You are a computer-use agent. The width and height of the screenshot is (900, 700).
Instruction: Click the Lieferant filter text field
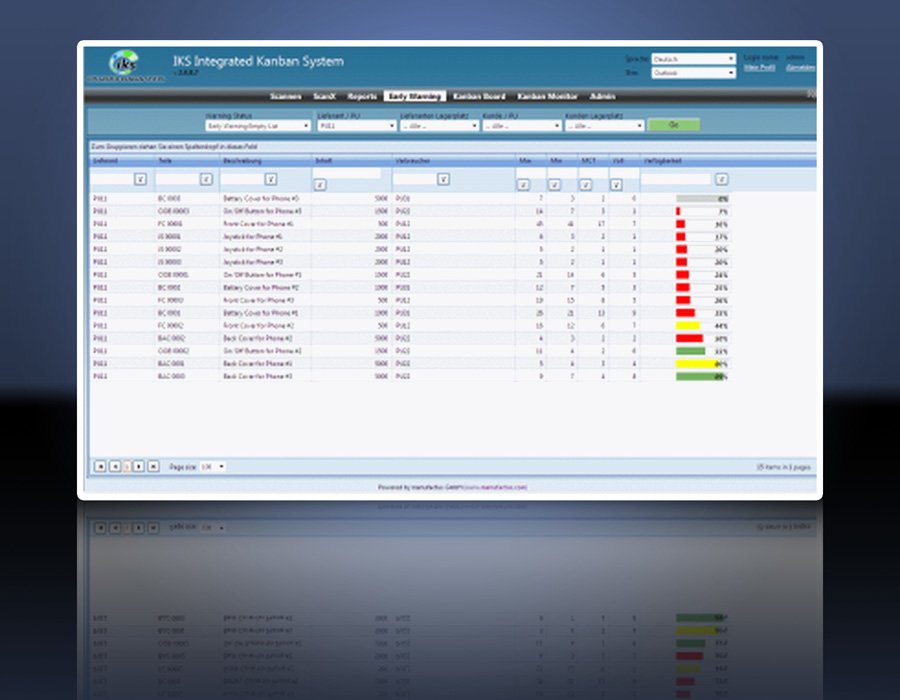click(x=112, y=180)
